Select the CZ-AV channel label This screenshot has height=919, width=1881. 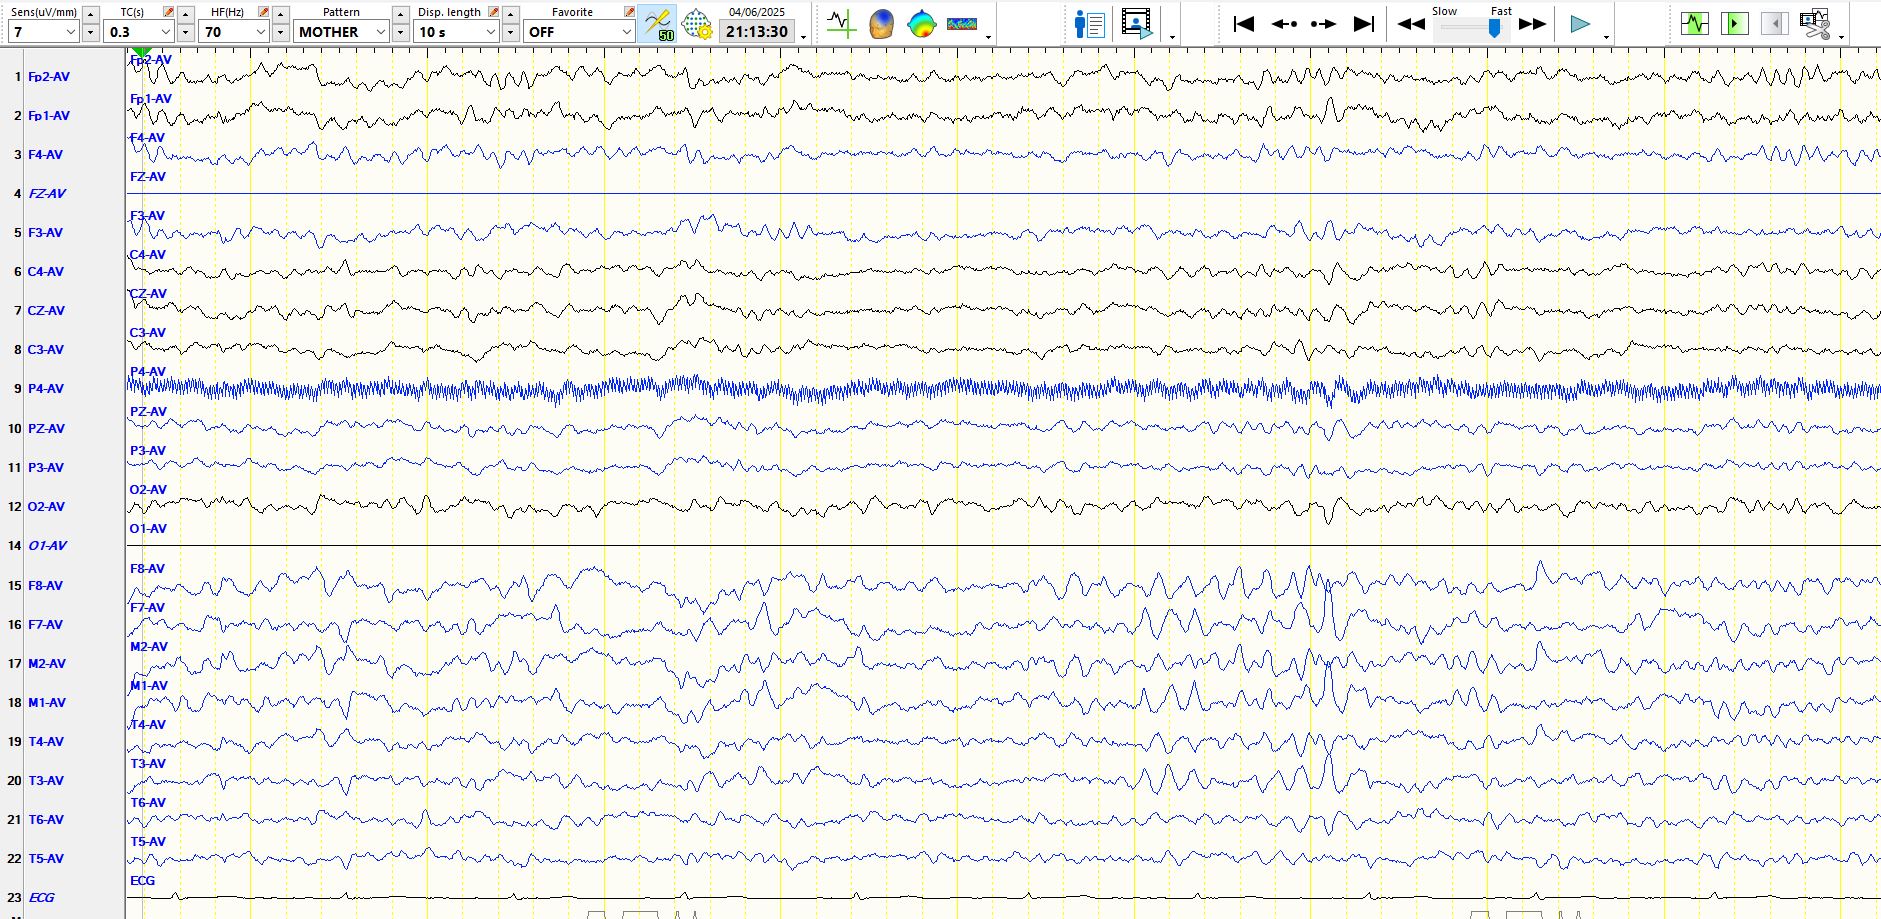coord(46,311)
